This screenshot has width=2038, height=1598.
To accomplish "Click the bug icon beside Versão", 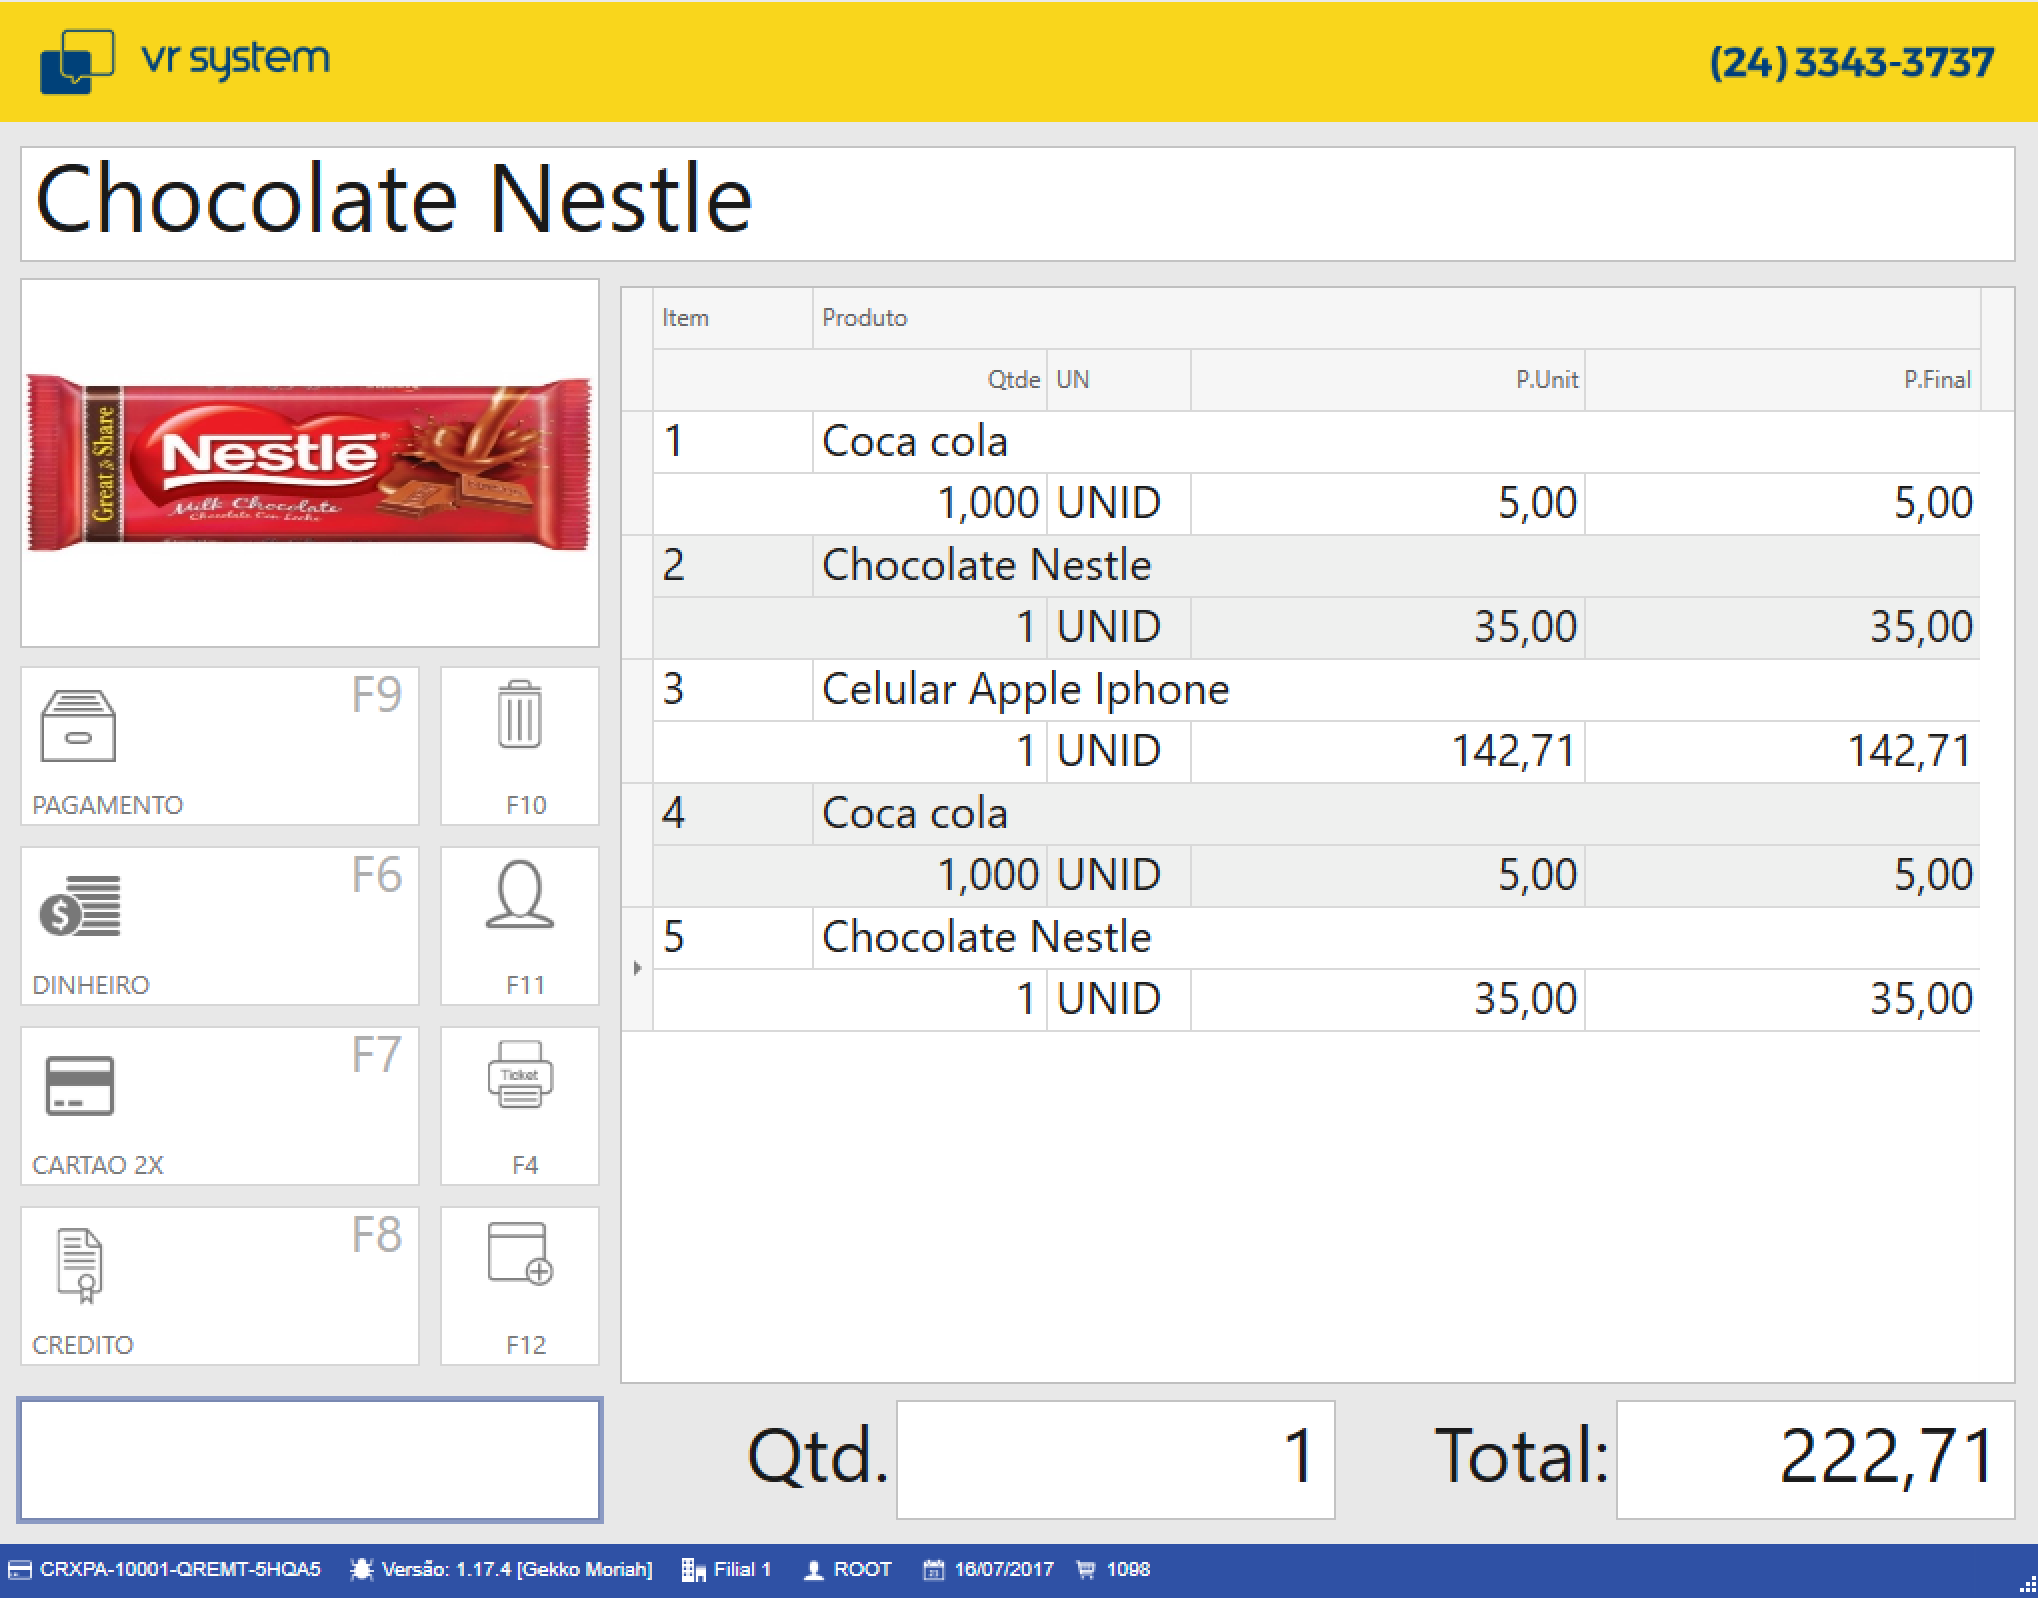I will [x=361, y=1569].
